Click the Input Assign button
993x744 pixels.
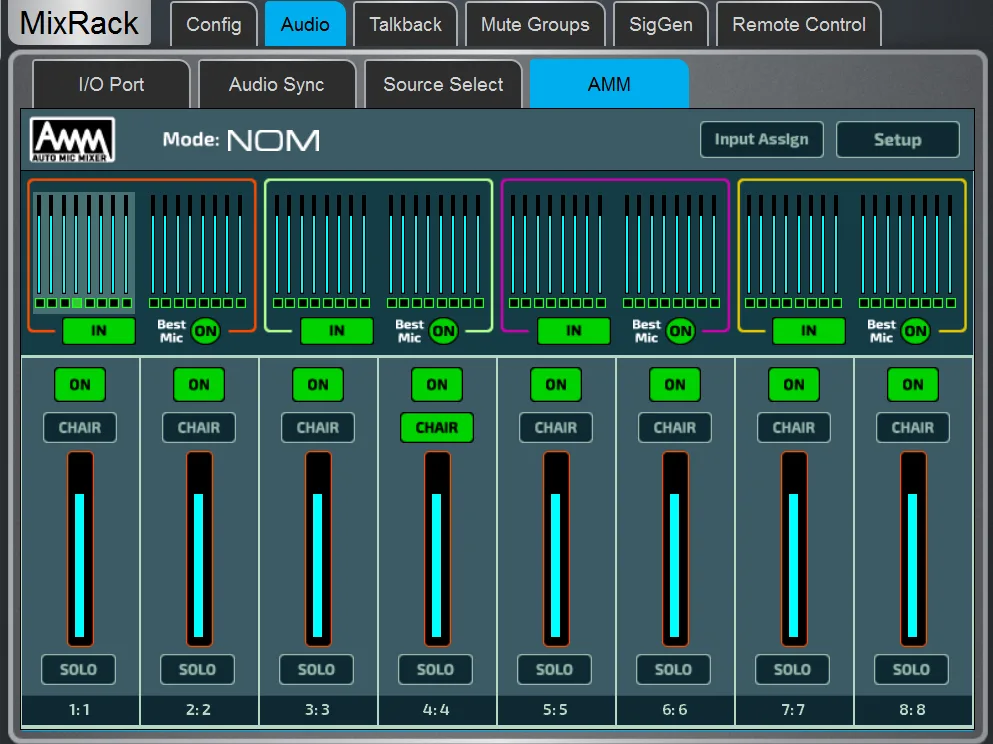(x=762, y=139)
